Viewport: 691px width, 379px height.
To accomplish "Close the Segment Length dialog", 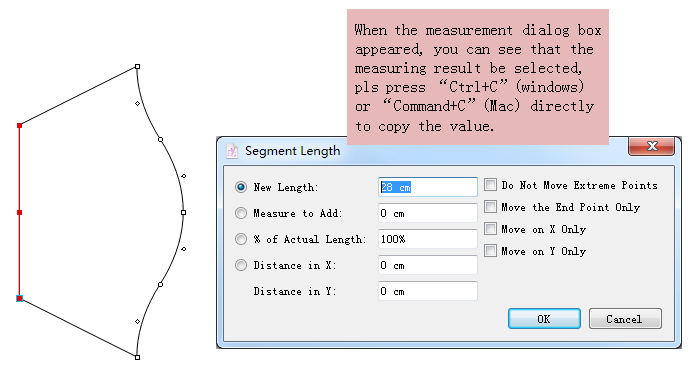I will coord(651,146).
